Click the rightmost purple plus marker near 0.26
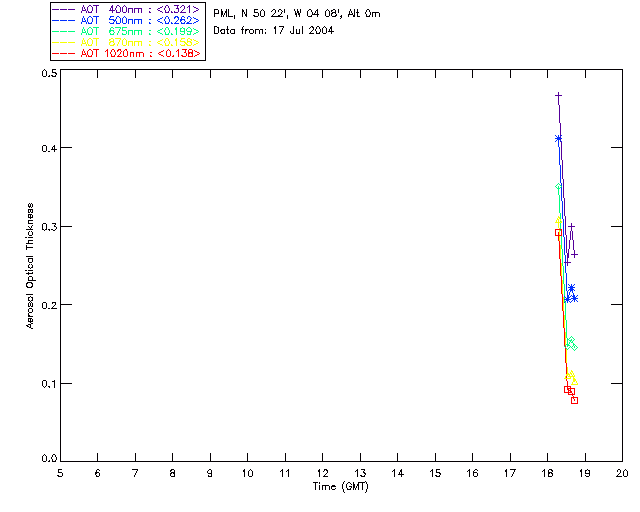 575,254
